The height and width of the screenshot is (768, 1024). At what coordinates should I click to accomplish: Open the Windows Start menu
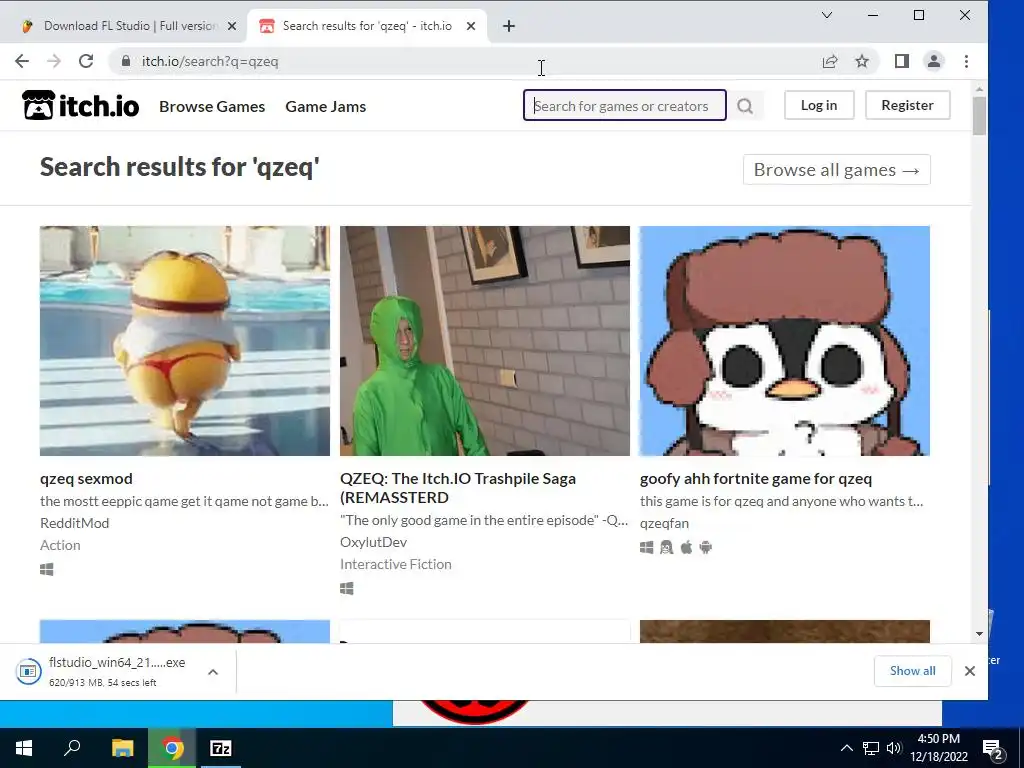[x=24, y=748]
